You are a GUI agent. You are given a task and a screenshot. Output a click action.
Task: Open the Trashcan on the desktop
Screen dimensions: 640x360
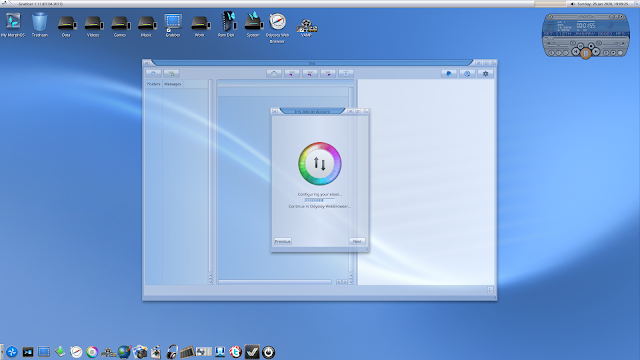(x=40, y=25)
